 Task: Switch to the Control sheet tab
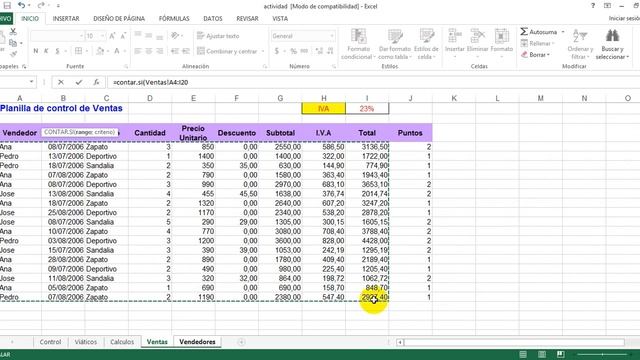[x=50, y=342]
